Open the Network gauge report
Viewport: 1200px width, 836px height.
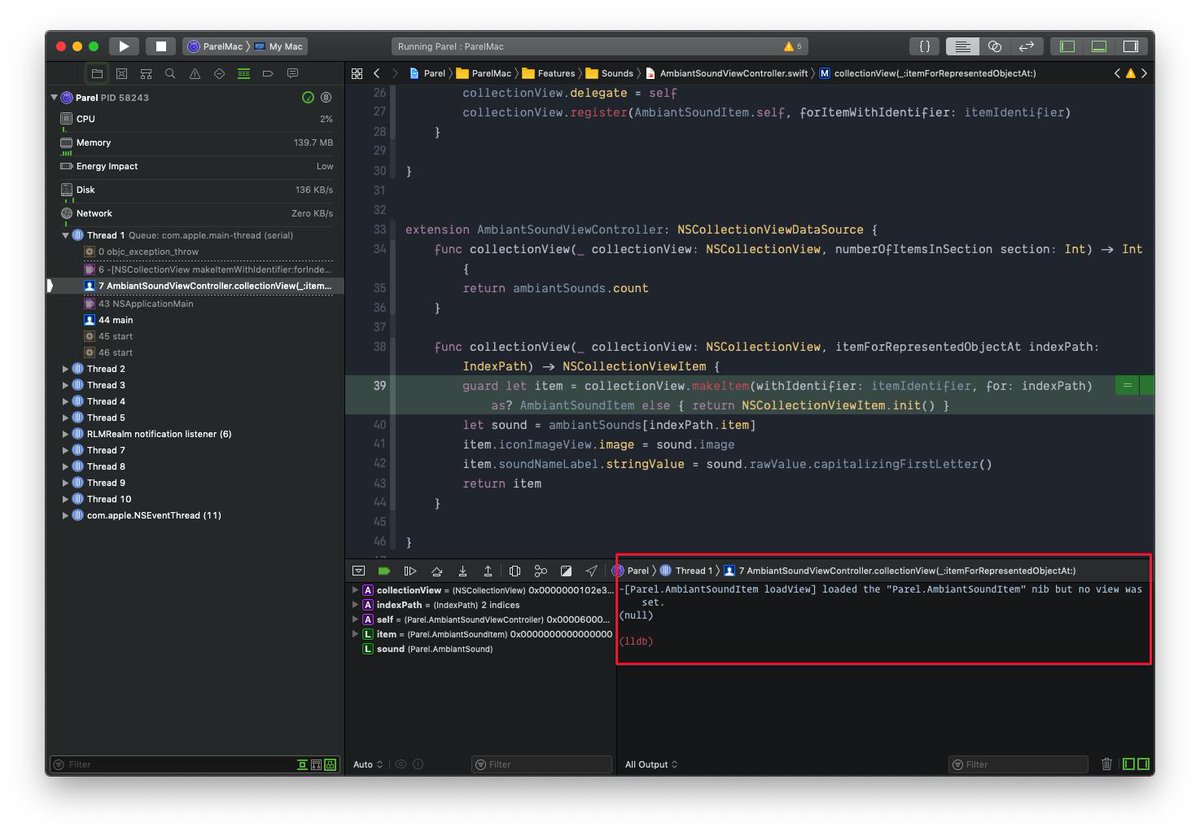click(x=197, y=213)
